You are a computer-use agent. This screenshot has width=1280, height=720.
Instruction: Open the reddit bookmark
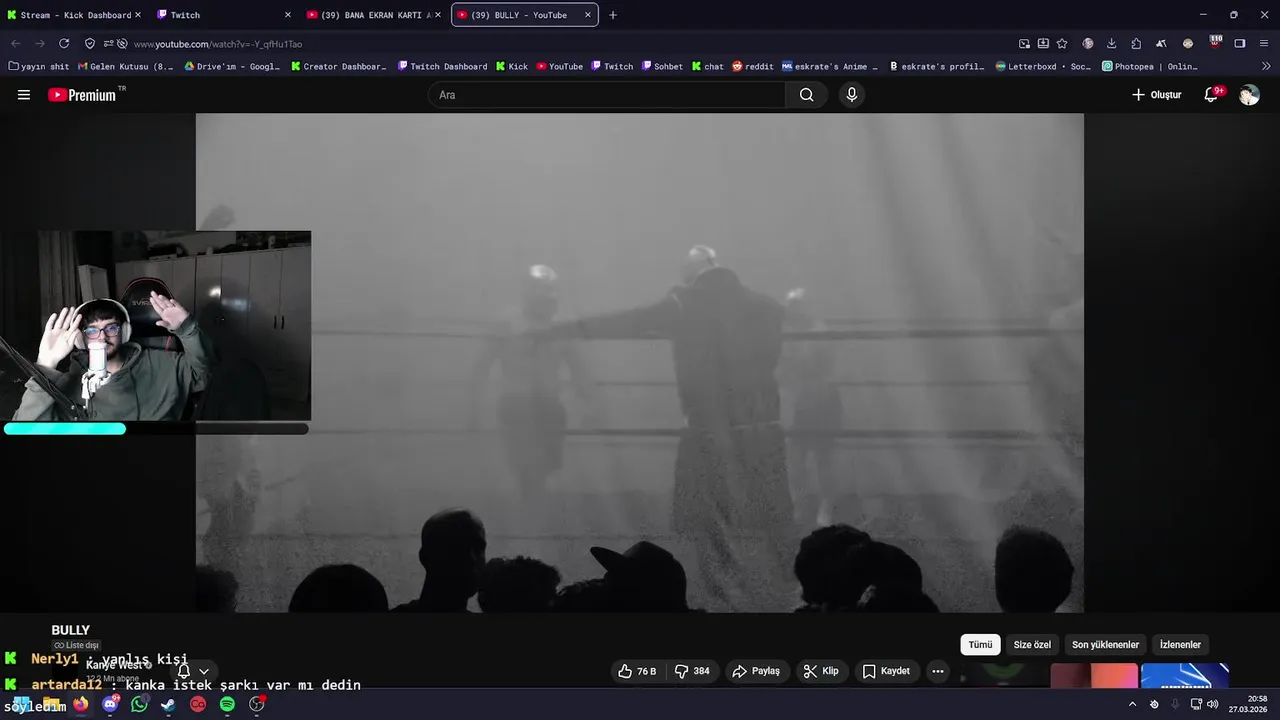[753, 66]
